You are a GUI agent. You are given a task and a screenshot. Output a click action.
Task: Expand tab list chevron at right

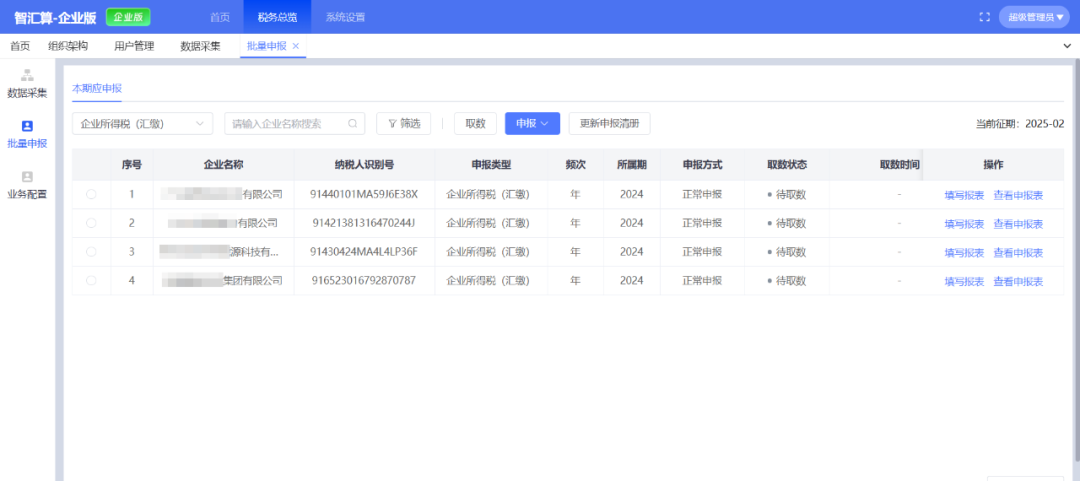[x=1068, y=46]
